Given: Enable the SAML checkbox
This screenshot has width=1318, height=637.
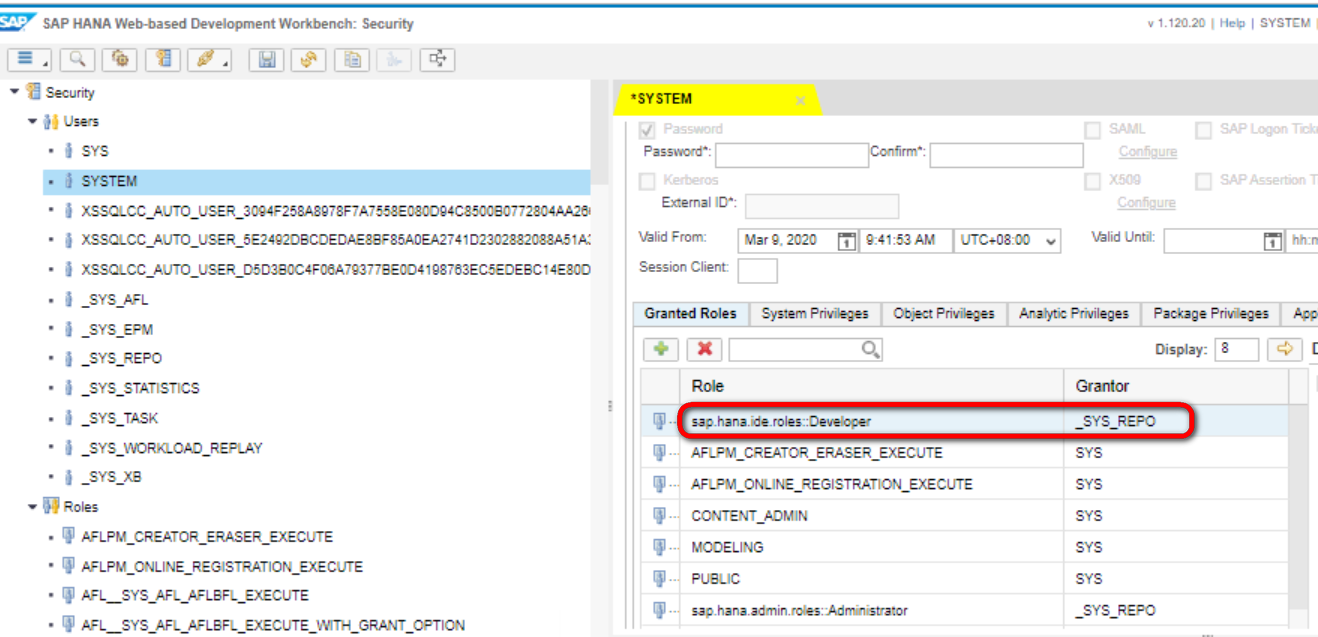Looking at the screenshot, I should click(x=1093, y=129).
